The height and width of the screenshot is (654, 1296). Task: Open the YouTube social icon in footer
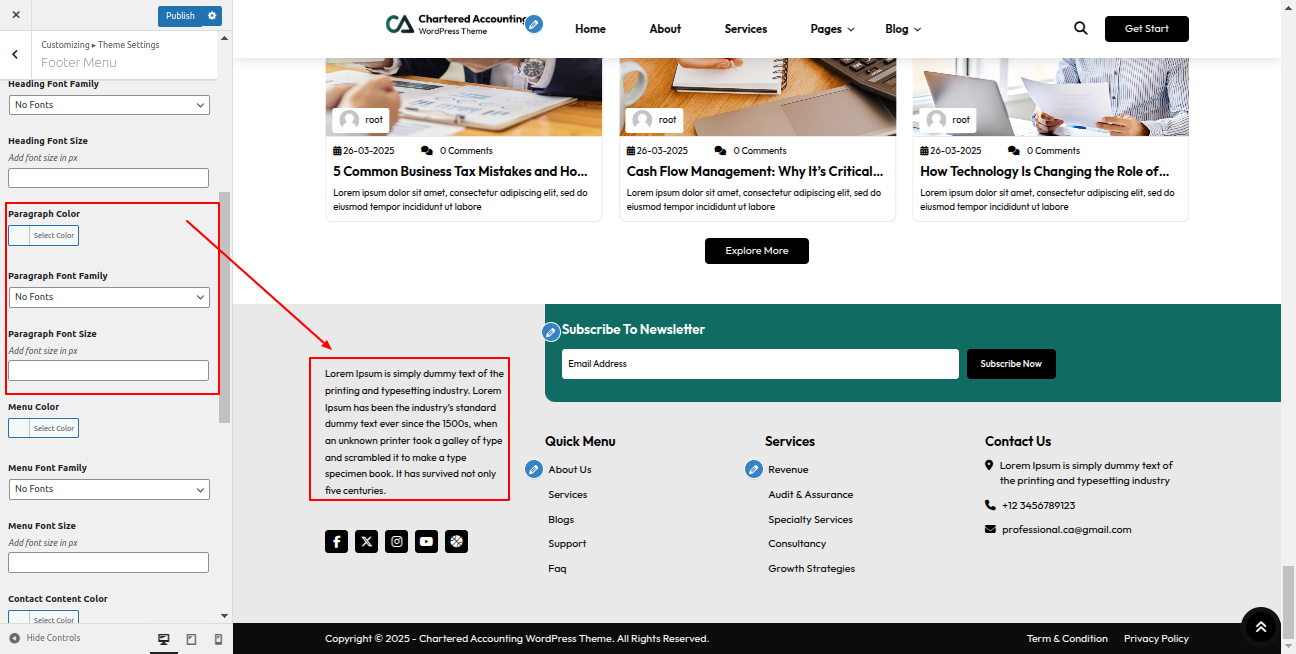pyautogui.click(x=427, y=542)
